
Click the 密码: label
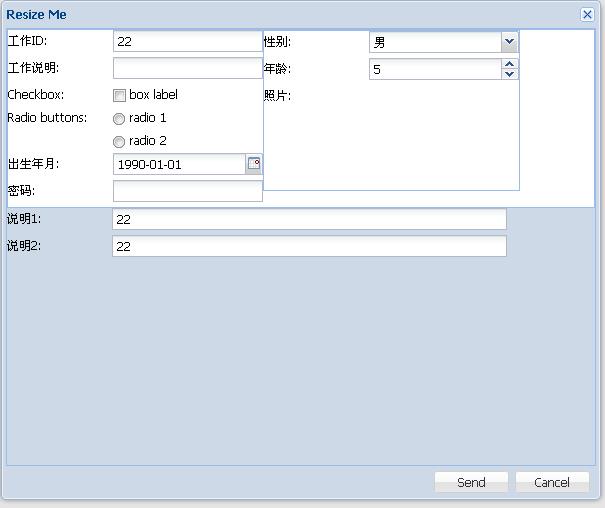tap(21, 191)
